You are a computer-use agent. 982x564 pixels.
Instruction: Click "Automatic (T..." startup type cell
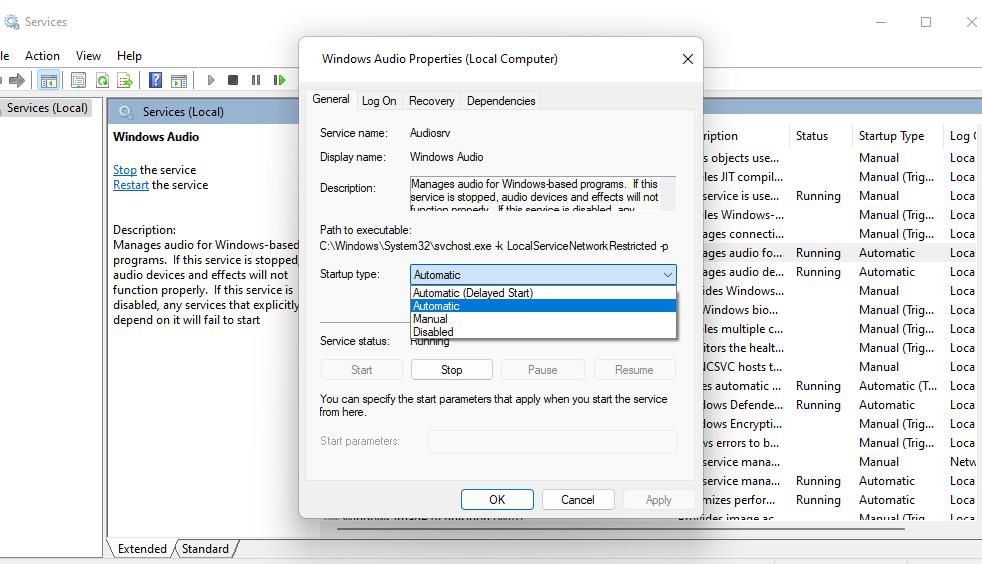898,386
